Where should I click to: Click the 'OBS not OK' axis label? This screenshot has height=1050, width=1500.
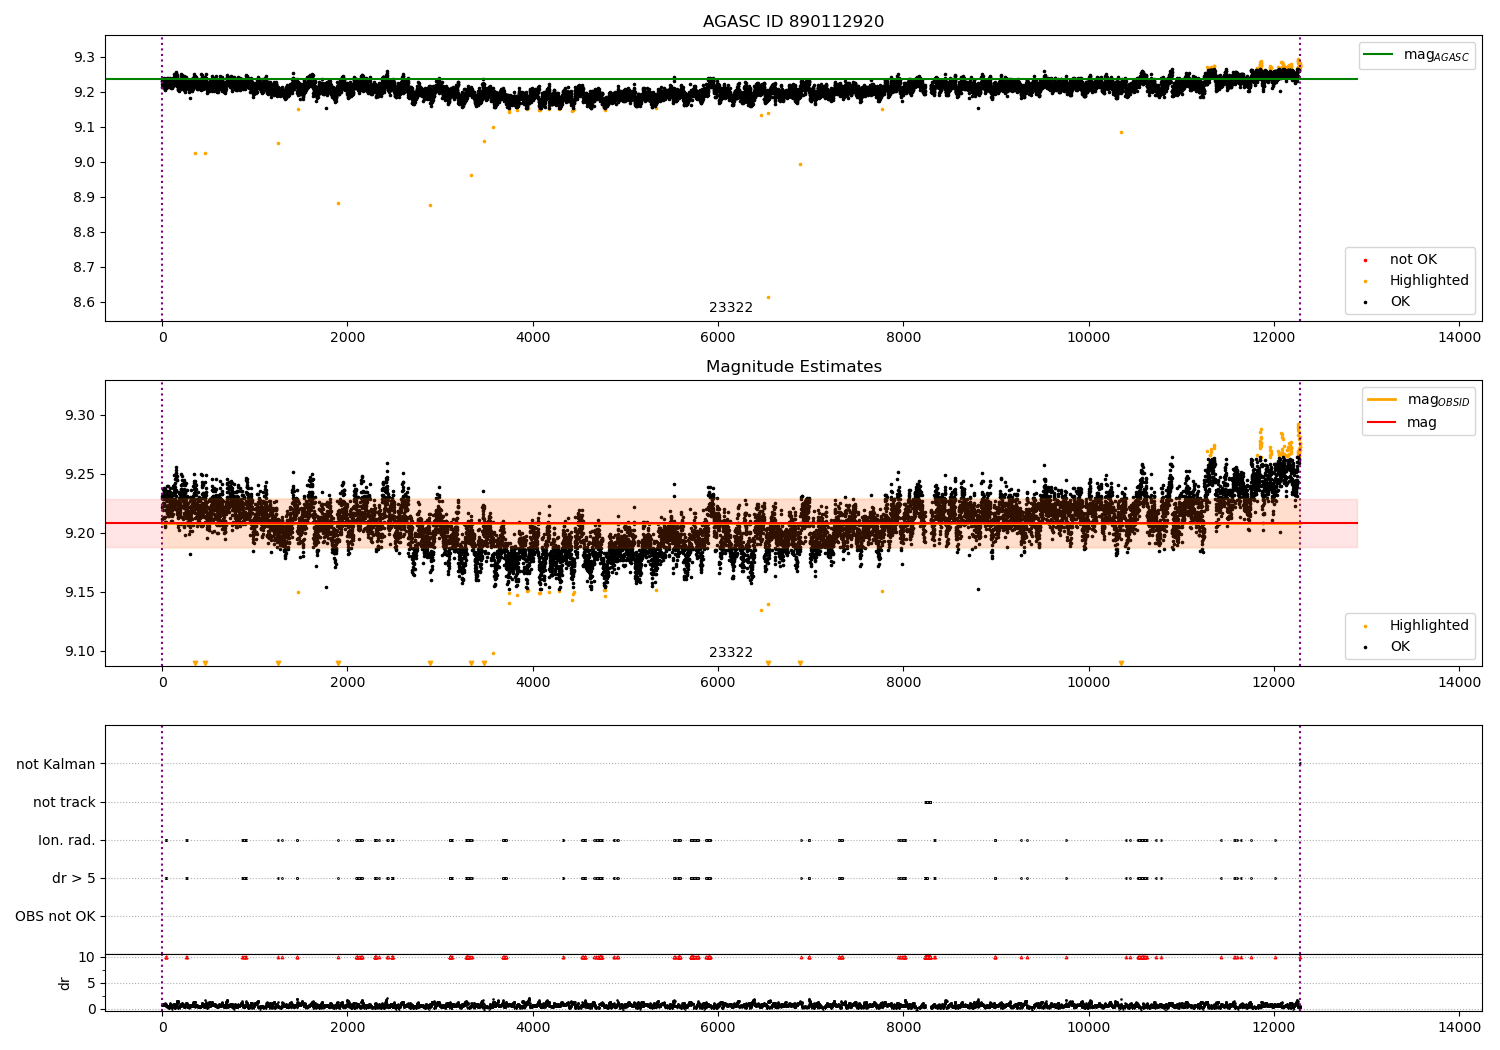(55, 916)
